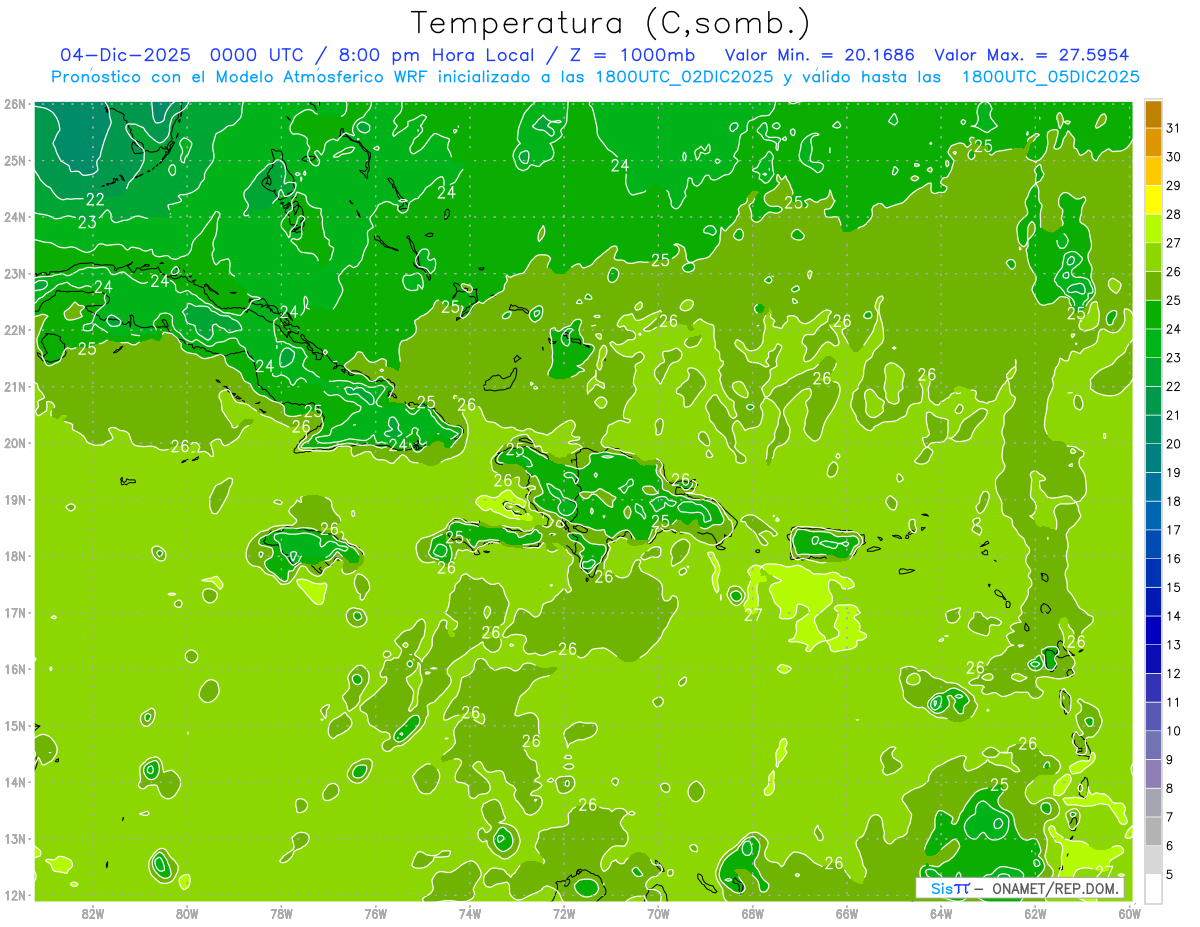
Task: Click the '17N' latitude axis label
Action: pyautogui.click(x=14, y=612)
